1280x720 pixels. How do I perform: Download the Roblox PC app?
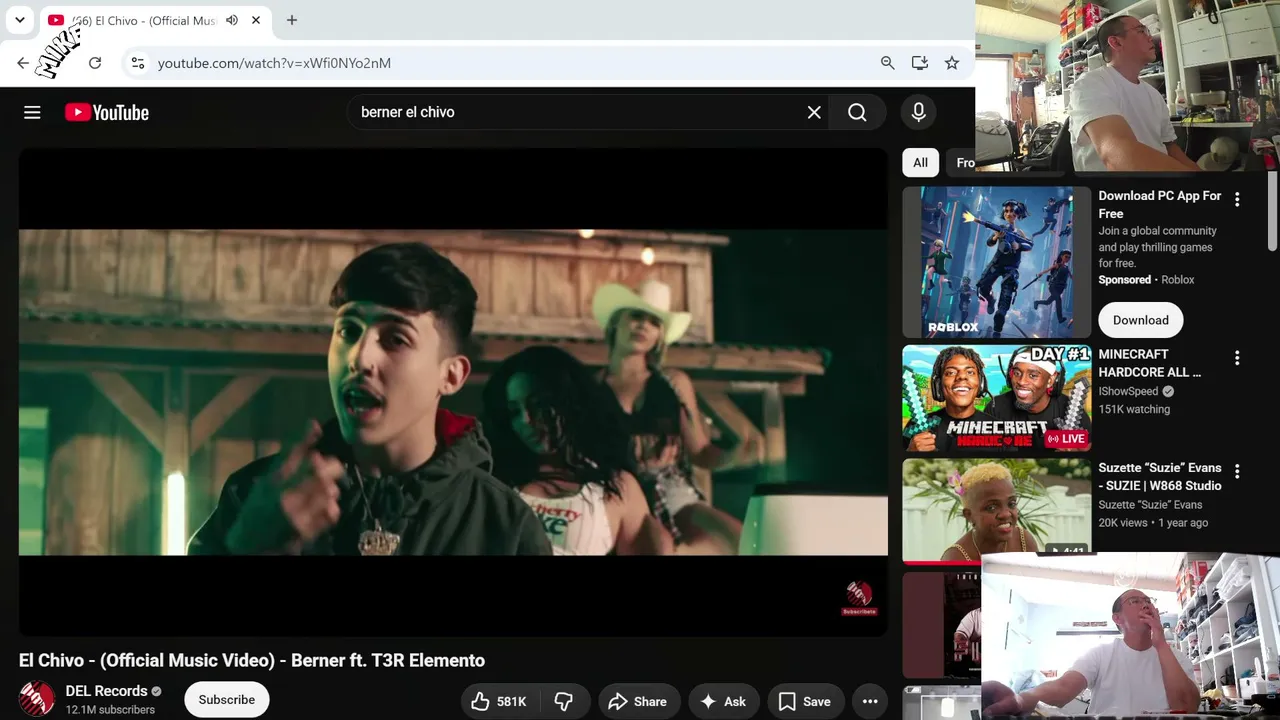pyautogui.click(x=1141, y=320)
